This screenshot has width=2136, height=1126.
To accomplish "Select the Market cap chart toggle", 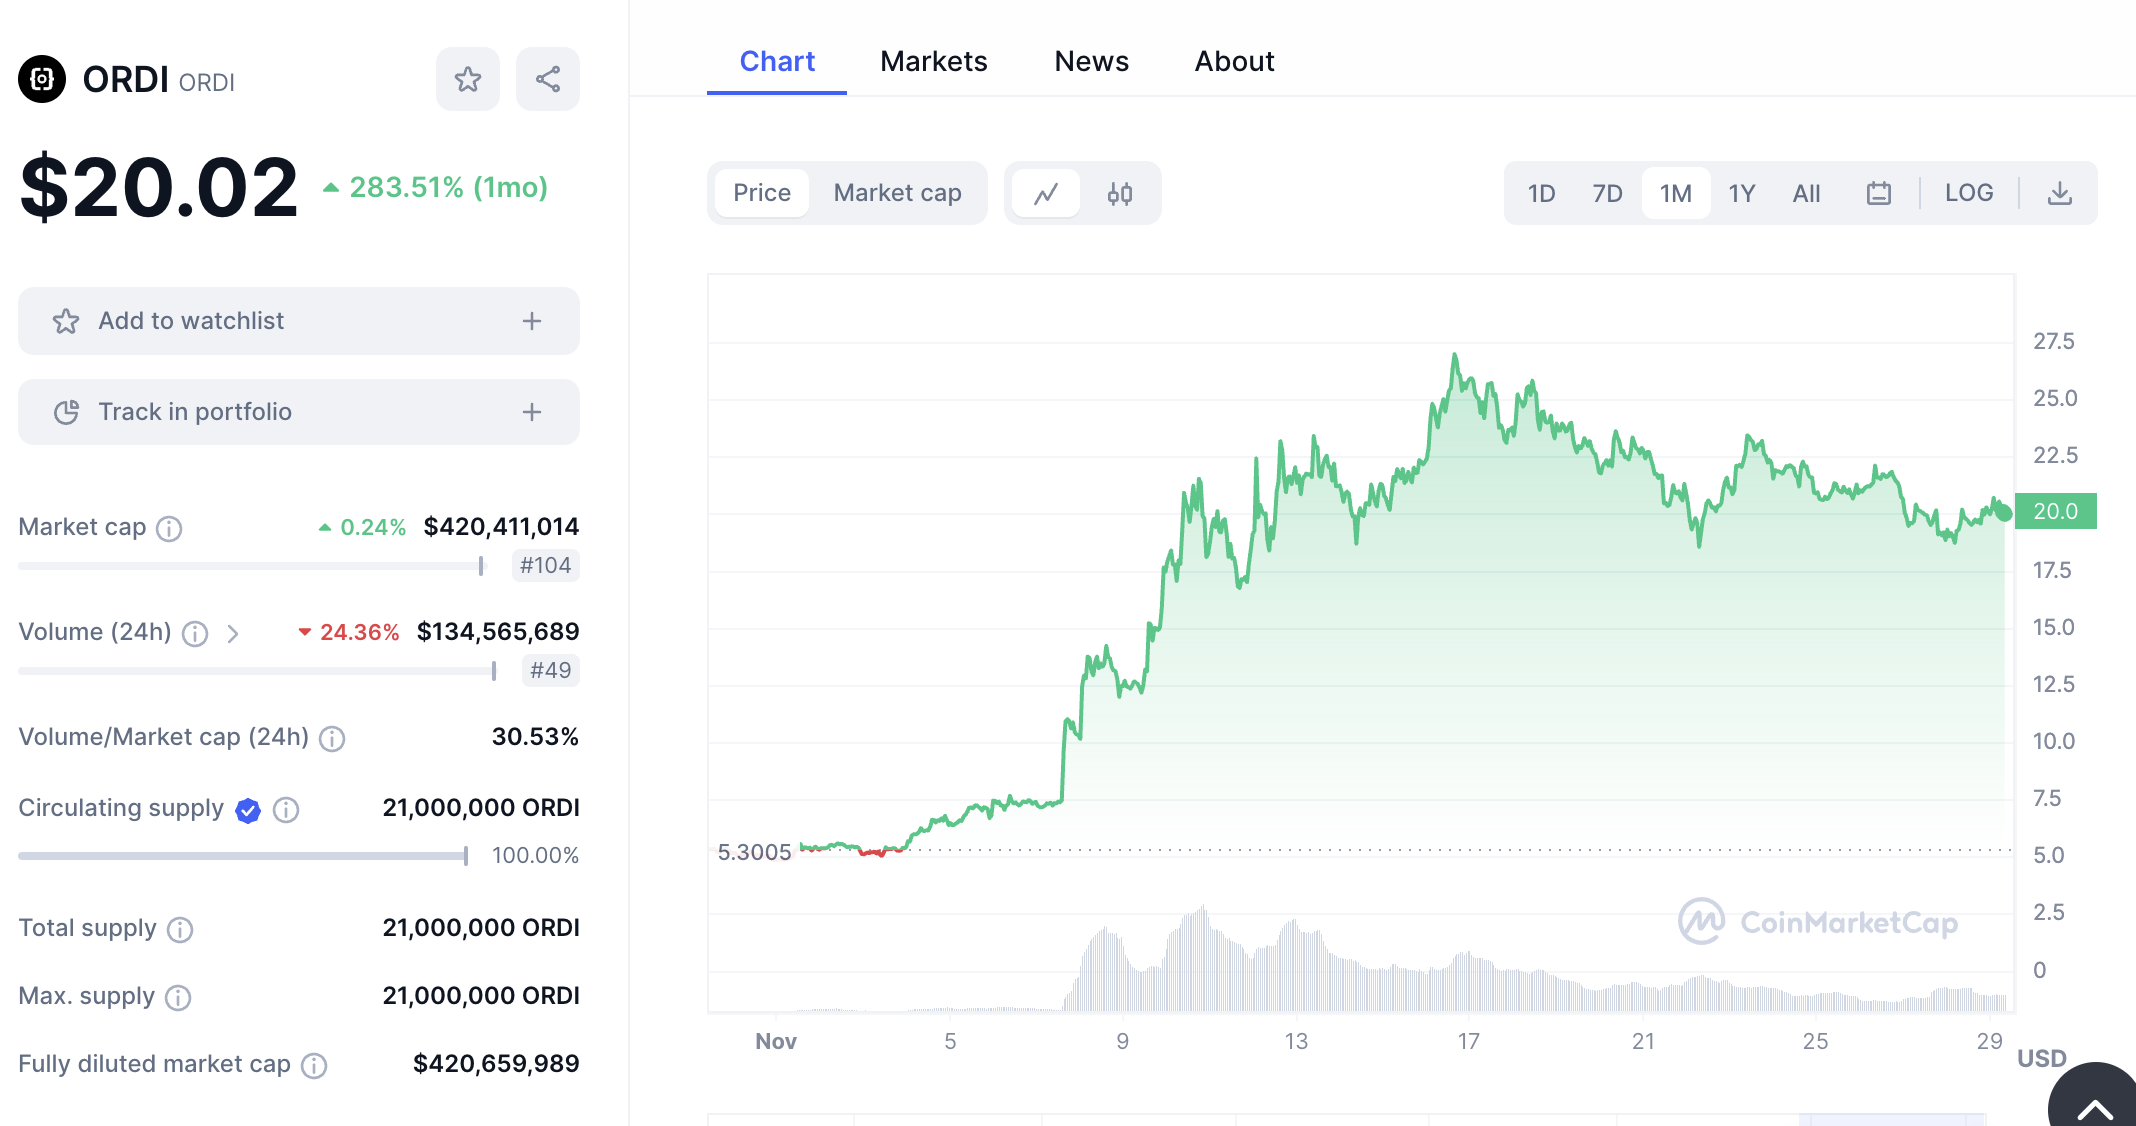I will pyautogui.click(x=897, y=193).
